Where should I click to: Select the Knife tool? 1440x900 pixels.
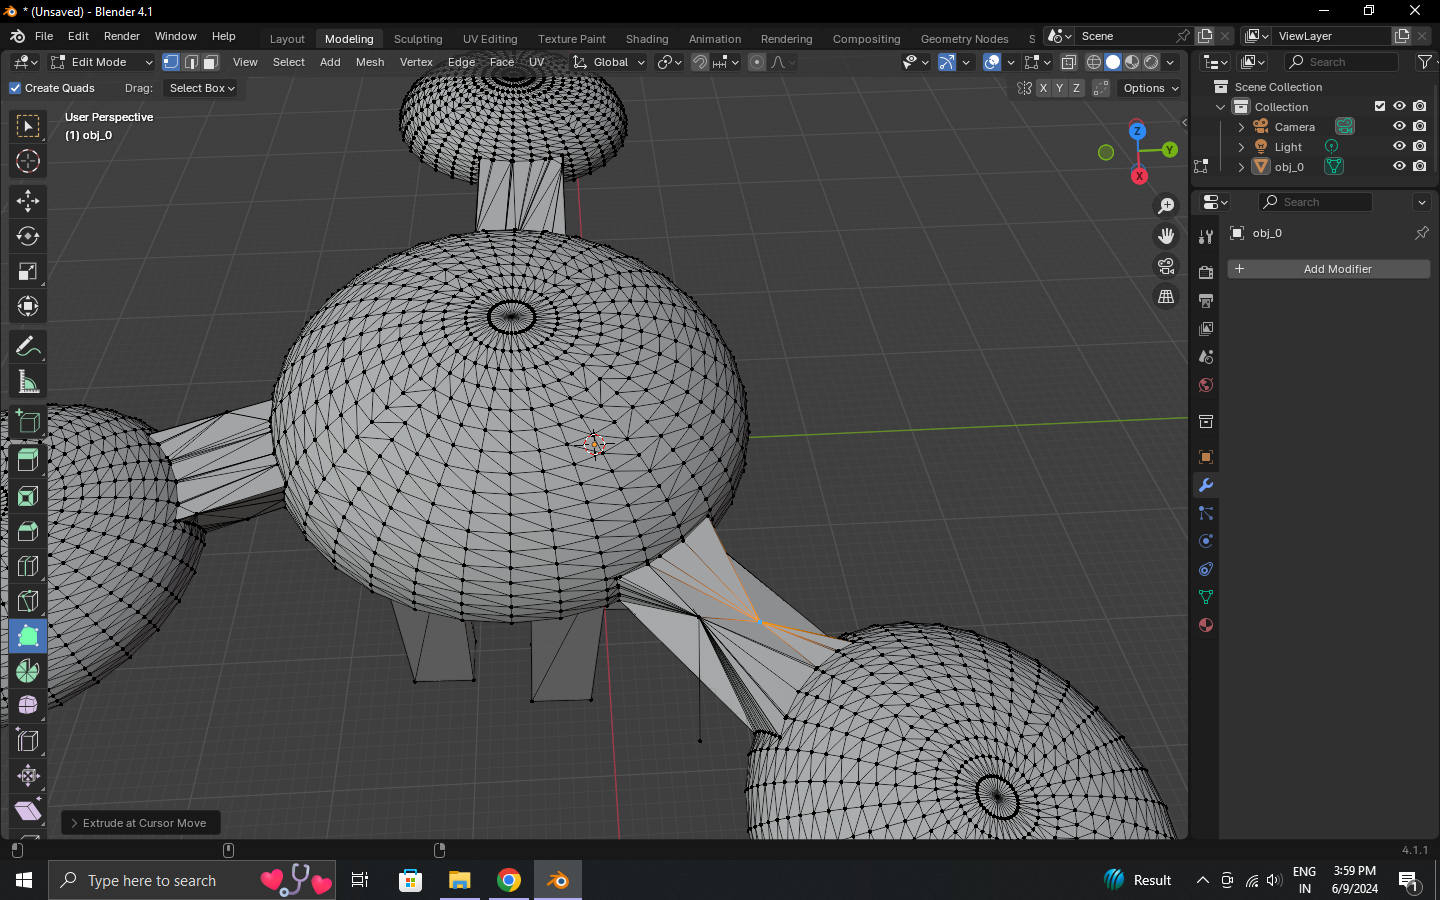[x=28, y=601]
